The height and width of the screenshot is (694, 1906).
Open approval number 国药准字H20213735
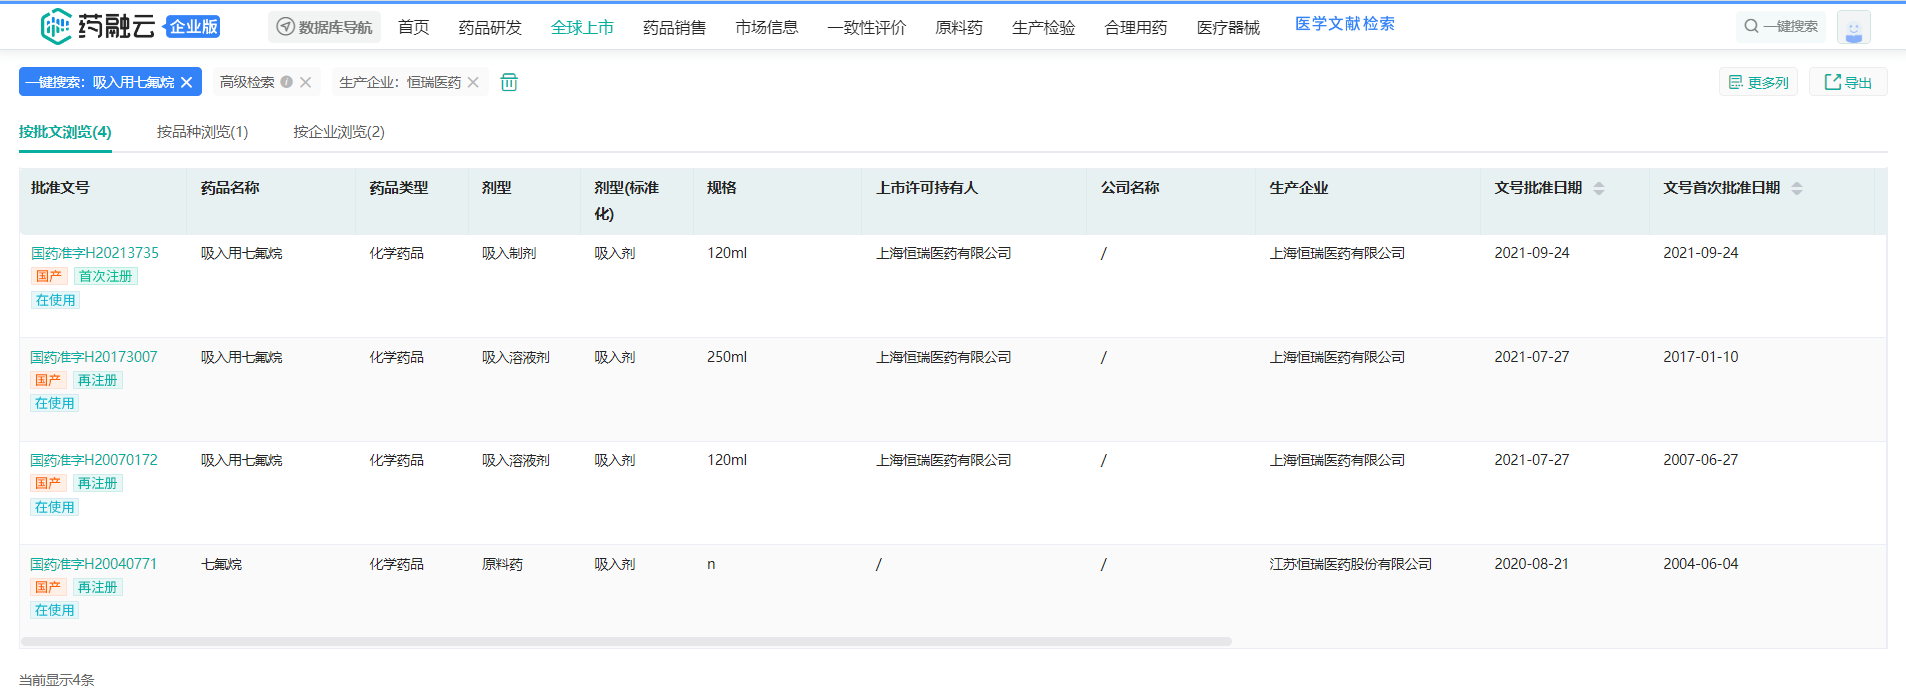coord(95,253)
